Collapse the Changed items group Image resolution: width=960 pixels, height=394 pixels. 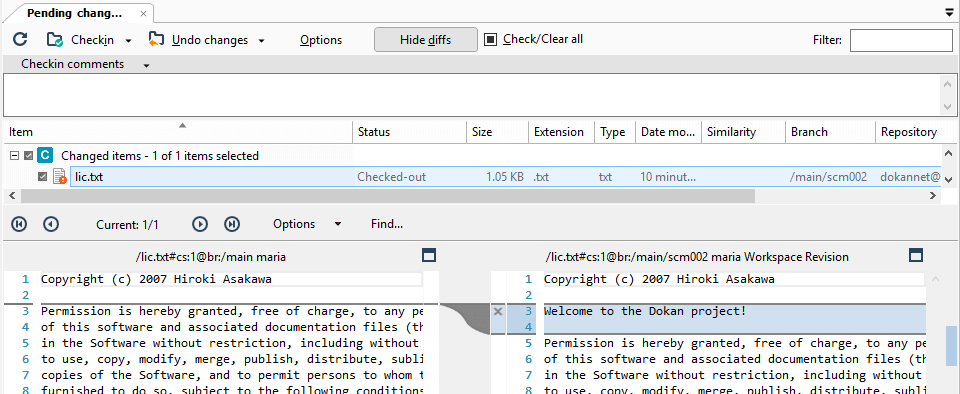[14, 156]
